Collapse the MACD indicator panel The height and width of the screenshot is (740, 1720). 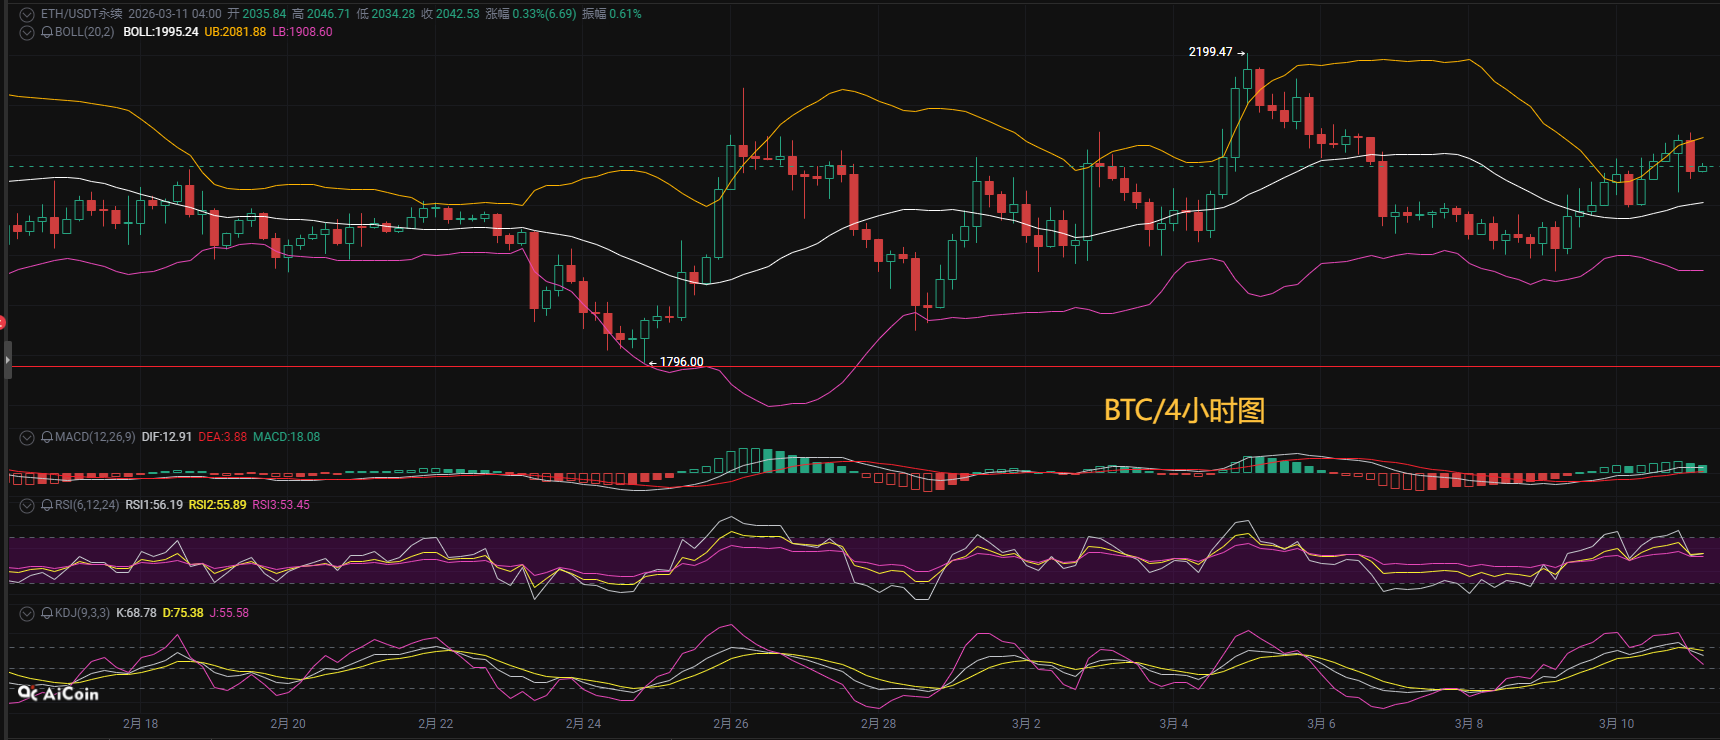pyautogui.click(x=27, y=437)
